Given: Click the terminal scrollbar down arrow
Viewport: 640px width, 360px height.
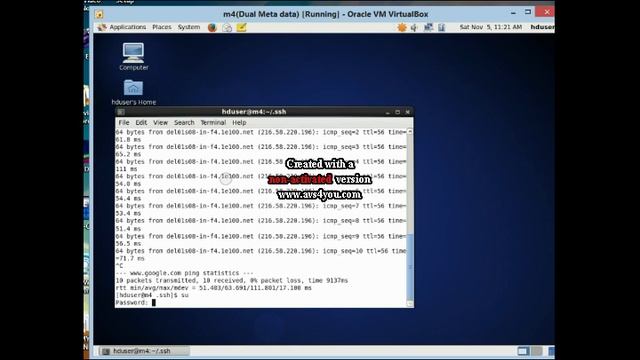Looking at the screenshot, I should [x=410, y=303].
